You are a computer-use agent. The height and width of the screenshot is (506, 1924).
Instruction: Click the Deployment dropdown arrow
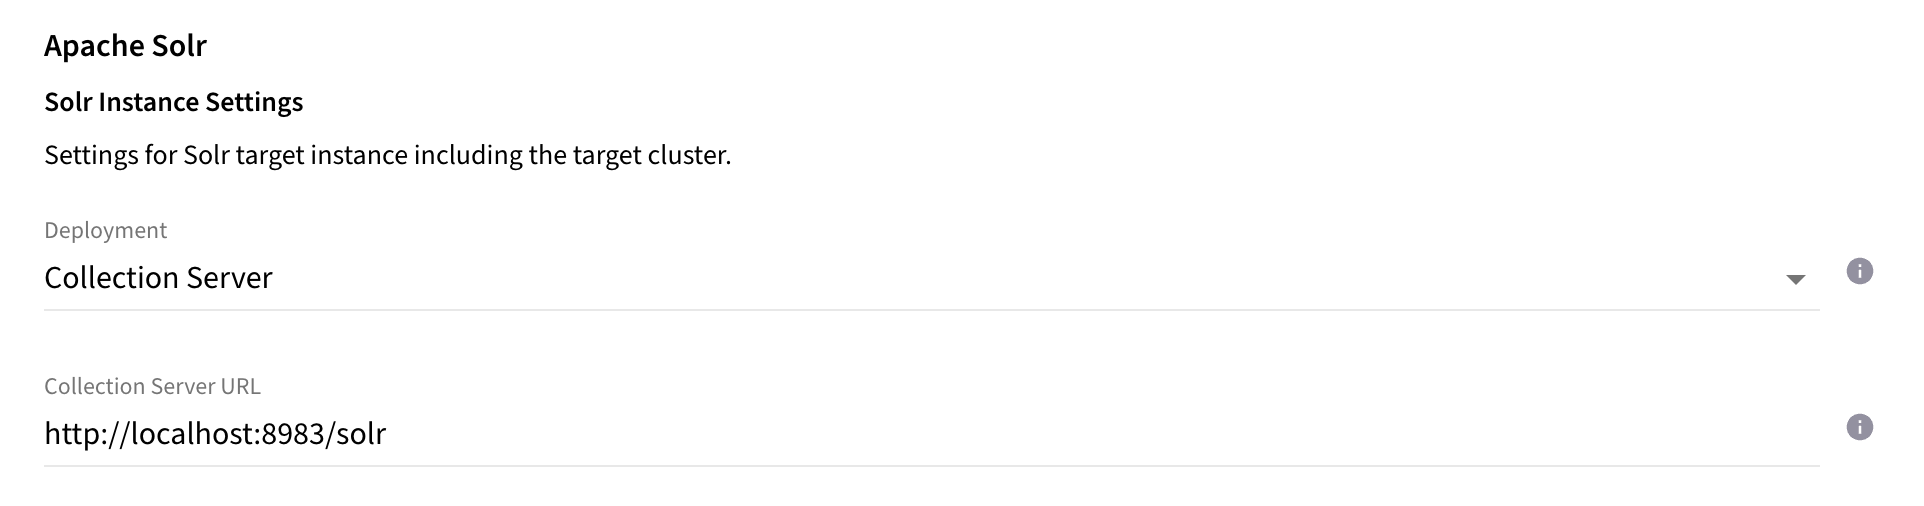pos(1795,279)
